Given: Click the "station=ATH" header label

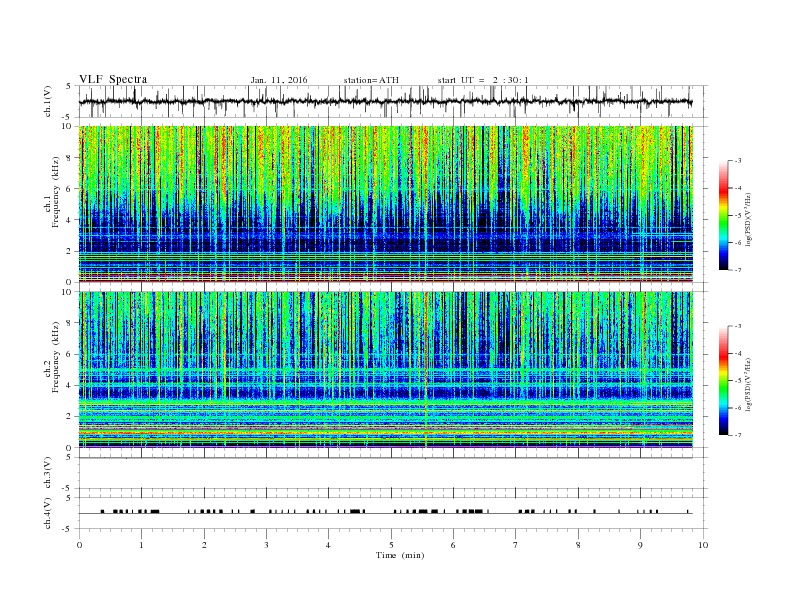Looking at the screenshot, I should (x=371, y=80).
